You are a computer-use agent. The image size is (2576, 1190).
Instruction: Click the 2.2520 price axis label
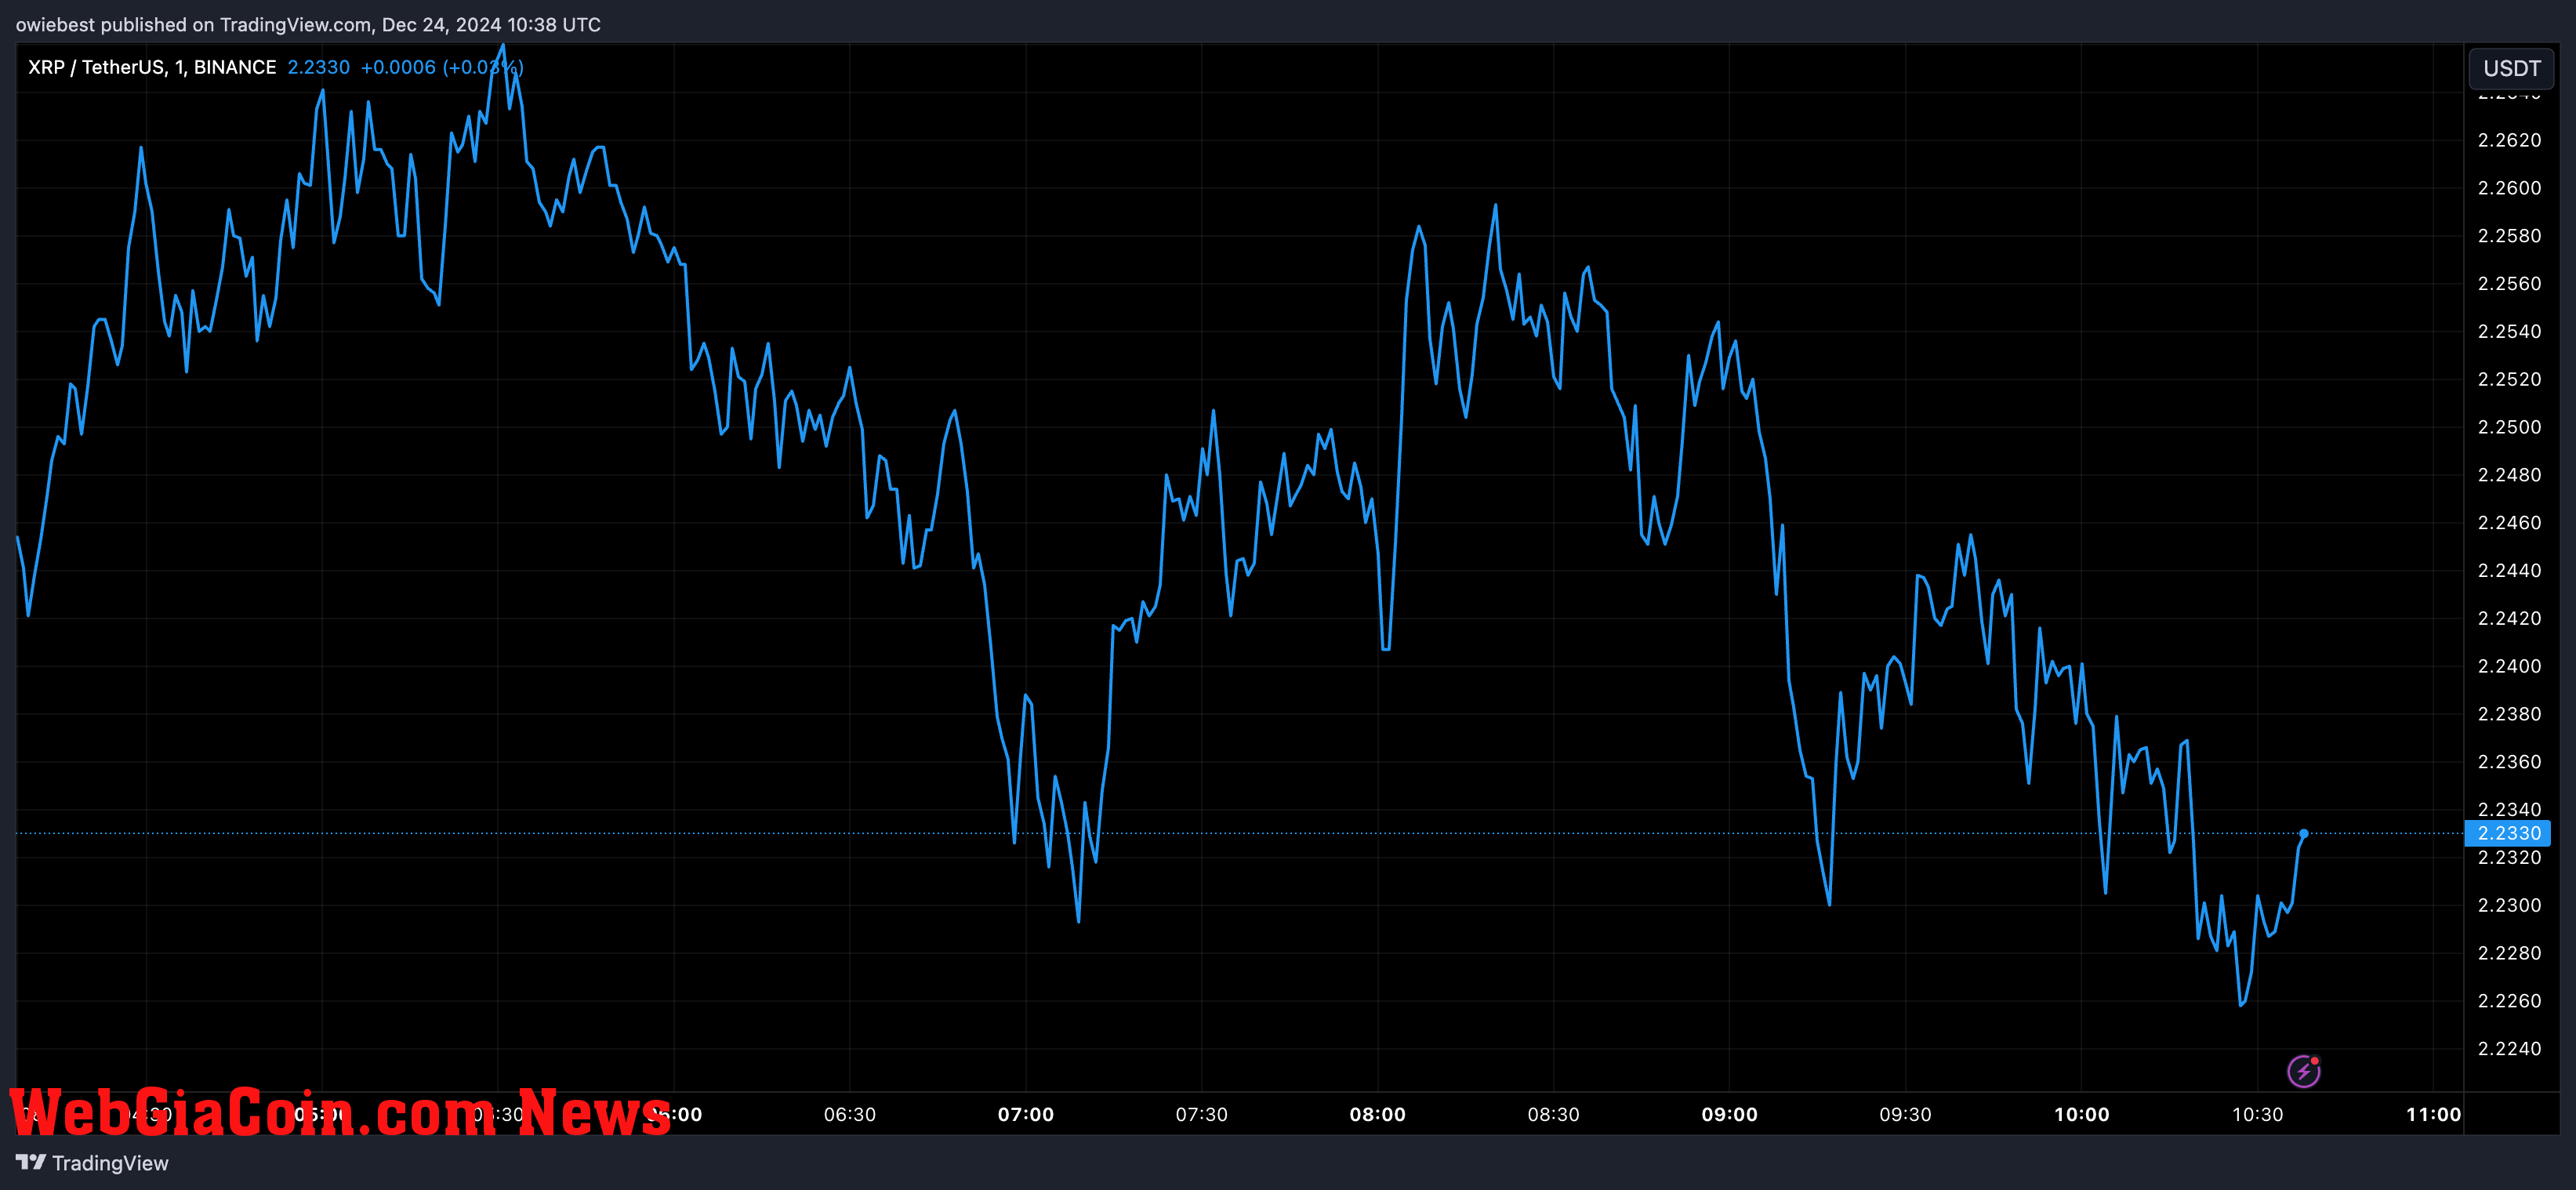click(x=2509, y=379)
